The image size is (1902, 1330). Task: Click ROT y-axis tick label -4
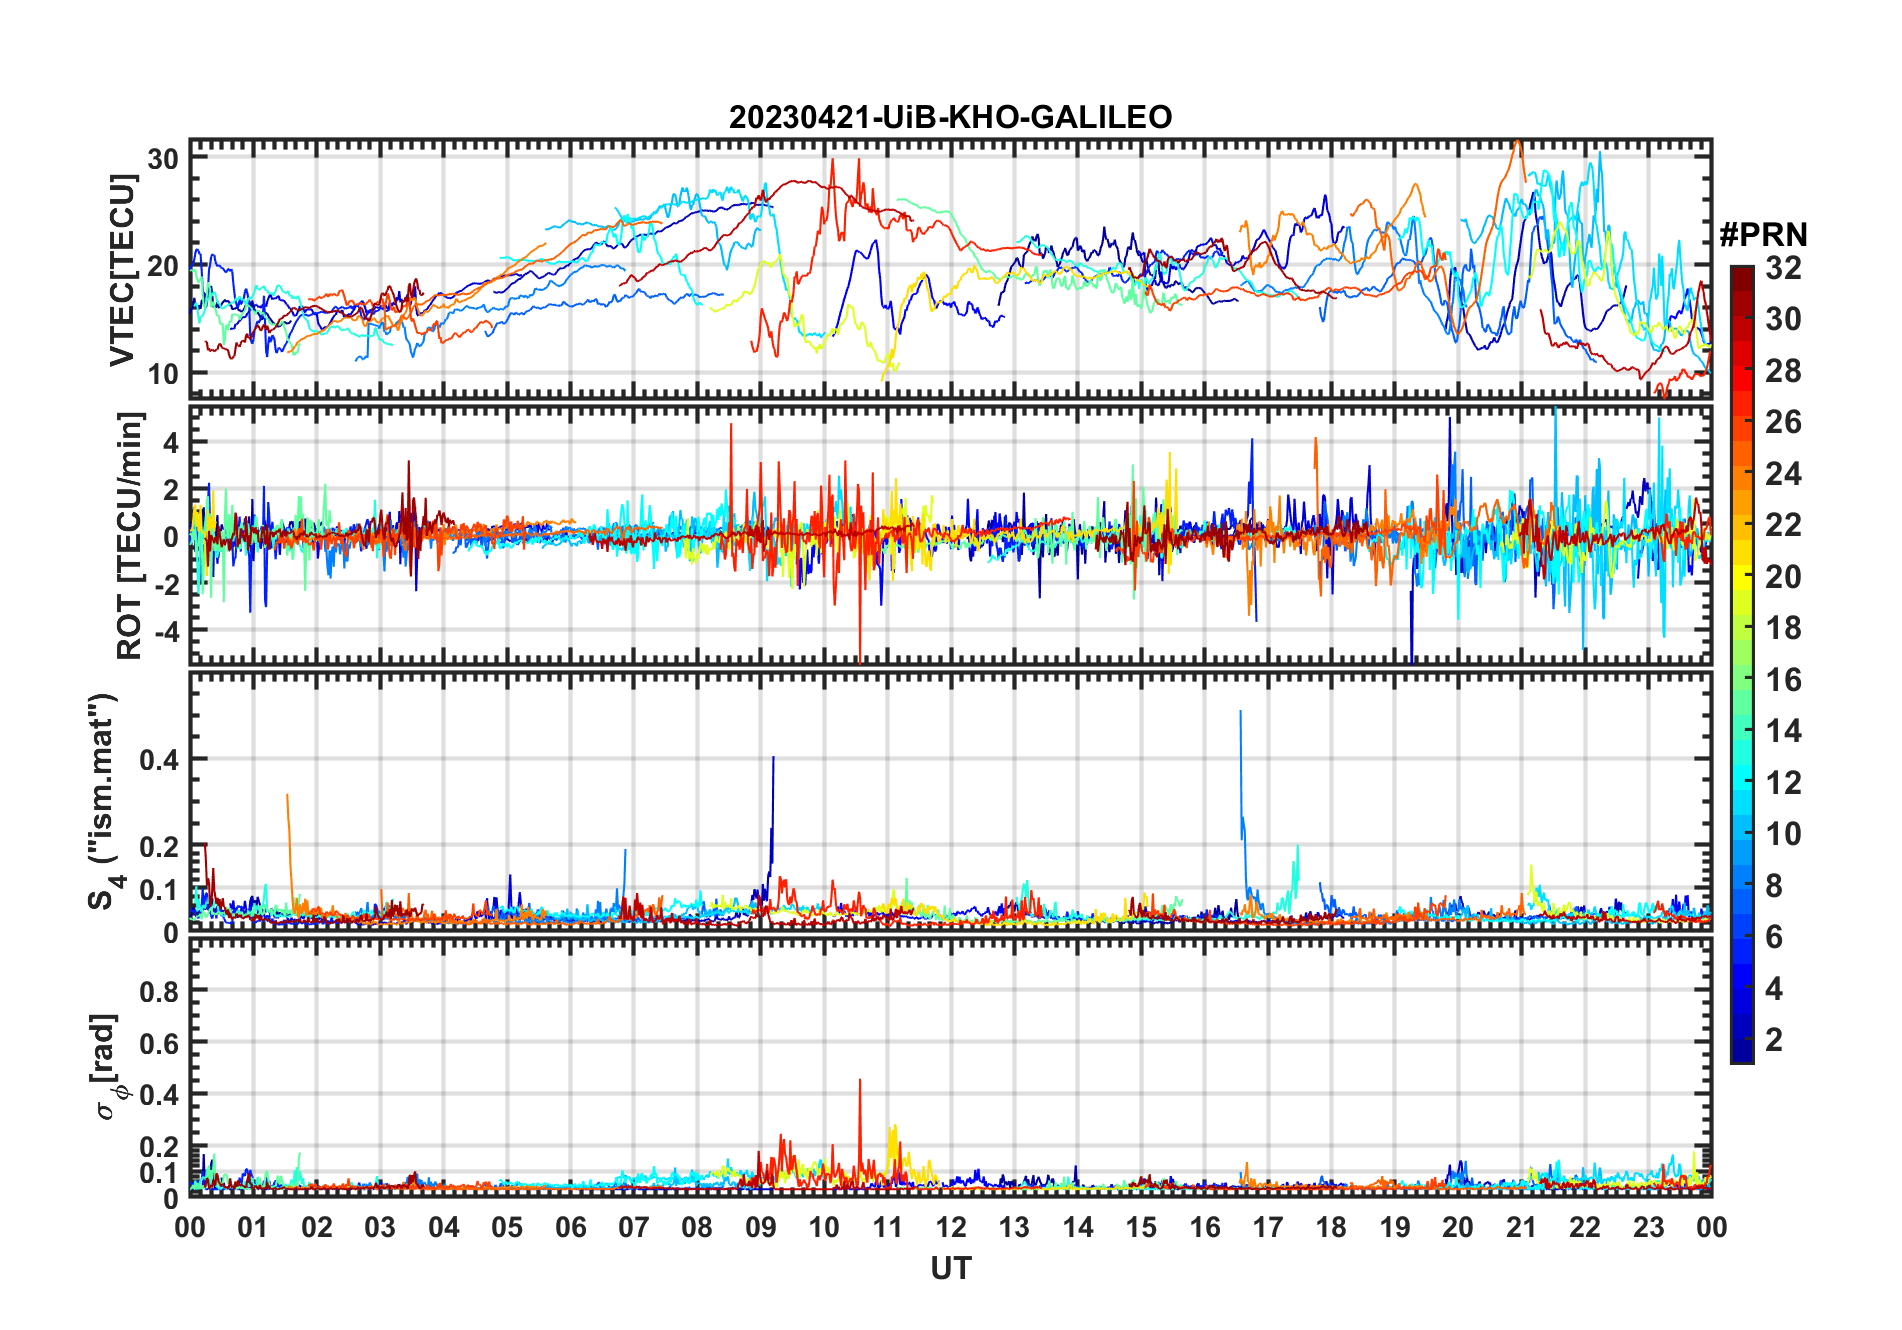pos(166,631)
